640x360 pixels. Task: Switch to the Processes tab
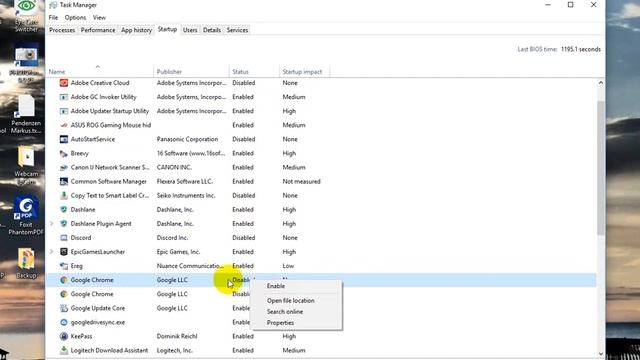[62, 30]
